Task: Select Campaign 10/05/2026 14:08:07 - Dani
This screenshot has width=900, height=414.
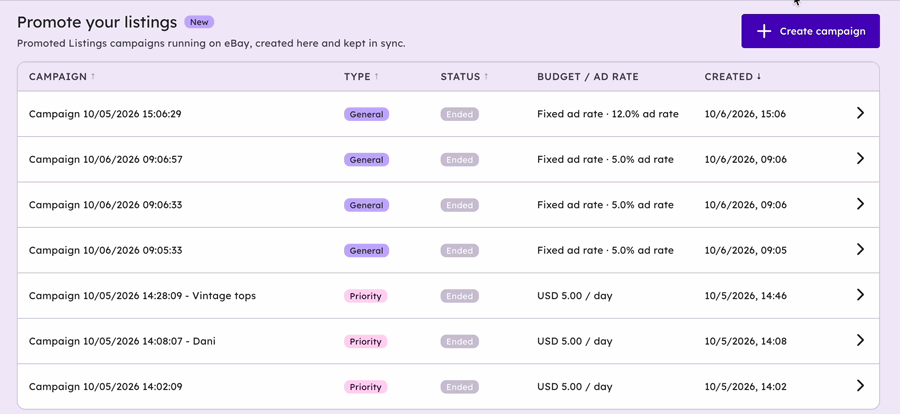Action: tap(122, 341)
